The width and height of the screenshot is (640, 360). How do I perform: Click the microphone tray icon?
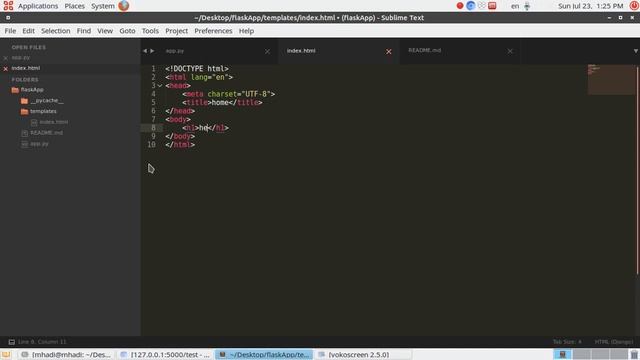click(x=527, y=6)
